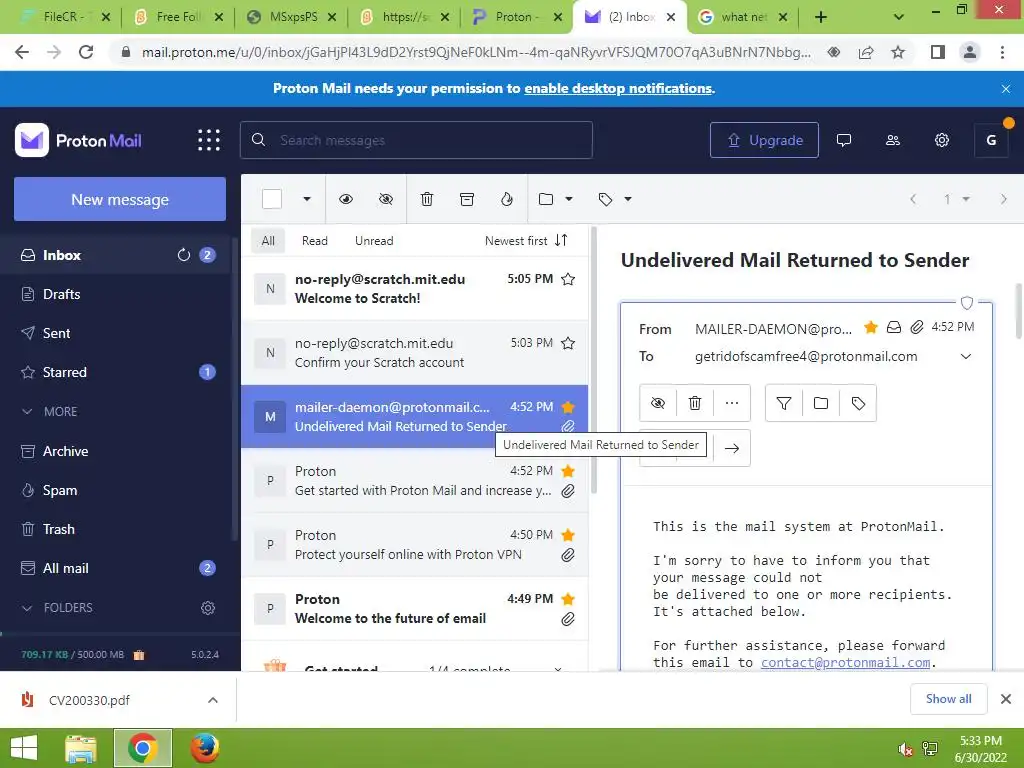Screen dimensions: 1024x768
Task: Open the contact@protonmail.com link
Action: (845, 662)
